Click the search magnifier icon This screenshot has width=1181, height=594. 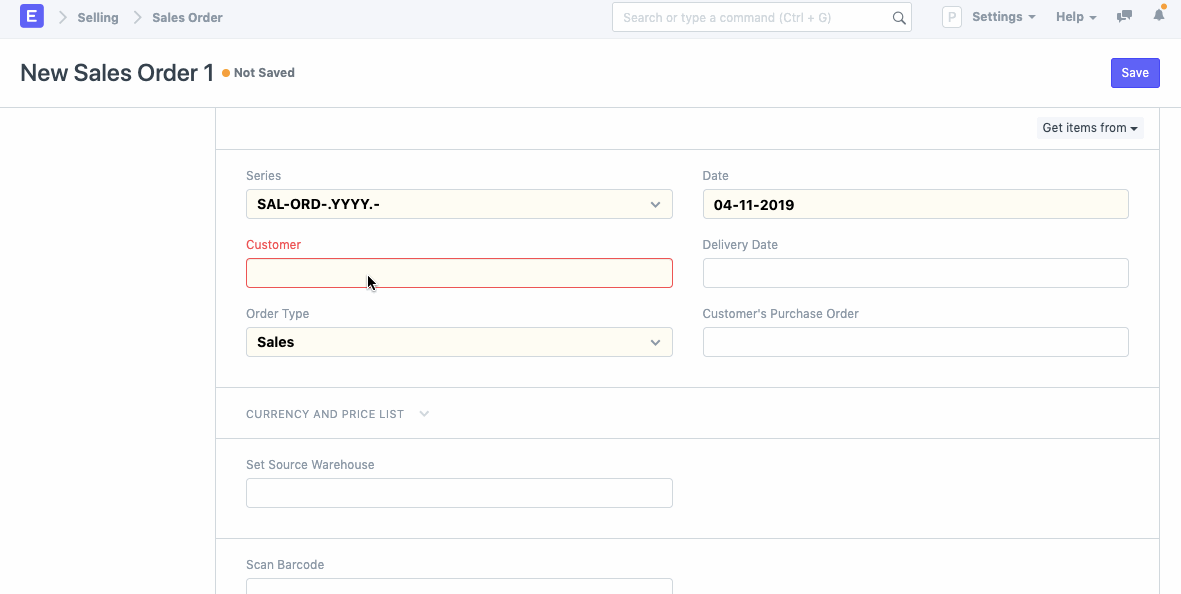898,18
